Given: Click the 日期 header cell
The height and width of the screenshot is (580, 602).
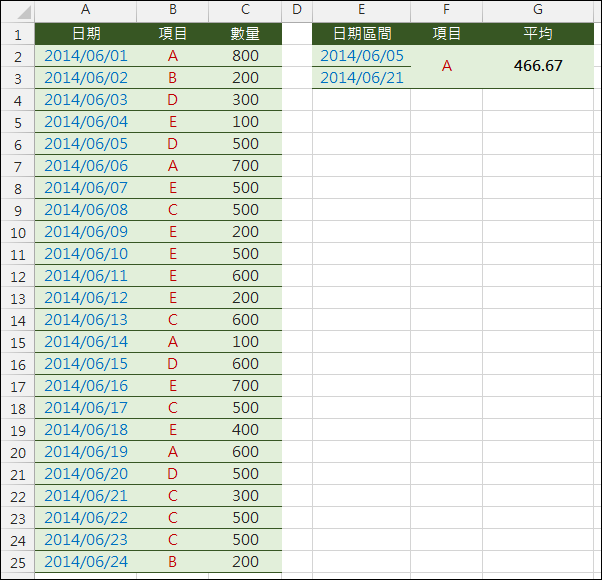Looking at the screenshot, I should 86,34.
